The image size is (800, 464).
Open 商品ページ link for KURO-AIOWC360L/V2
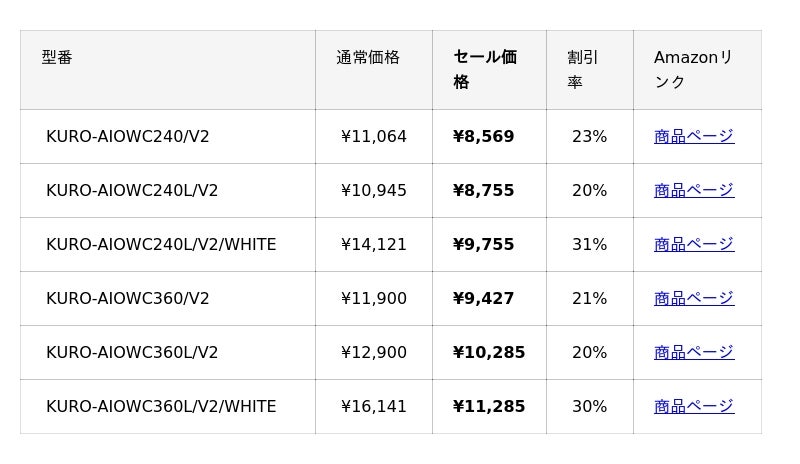(694, 352)
